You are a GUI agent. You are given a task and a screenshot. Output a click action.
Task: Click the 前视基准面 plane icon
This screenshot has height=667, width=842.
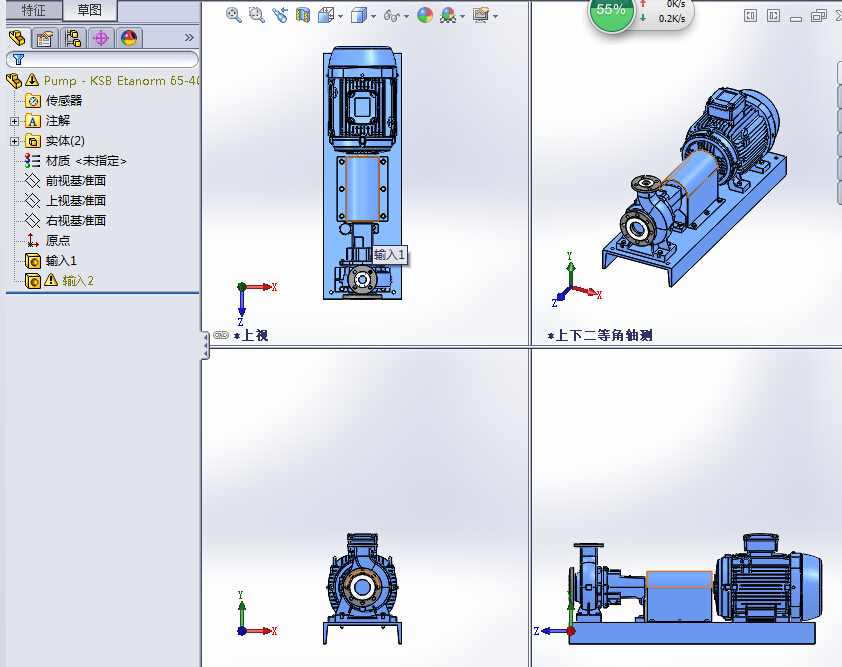pos(33,181)
